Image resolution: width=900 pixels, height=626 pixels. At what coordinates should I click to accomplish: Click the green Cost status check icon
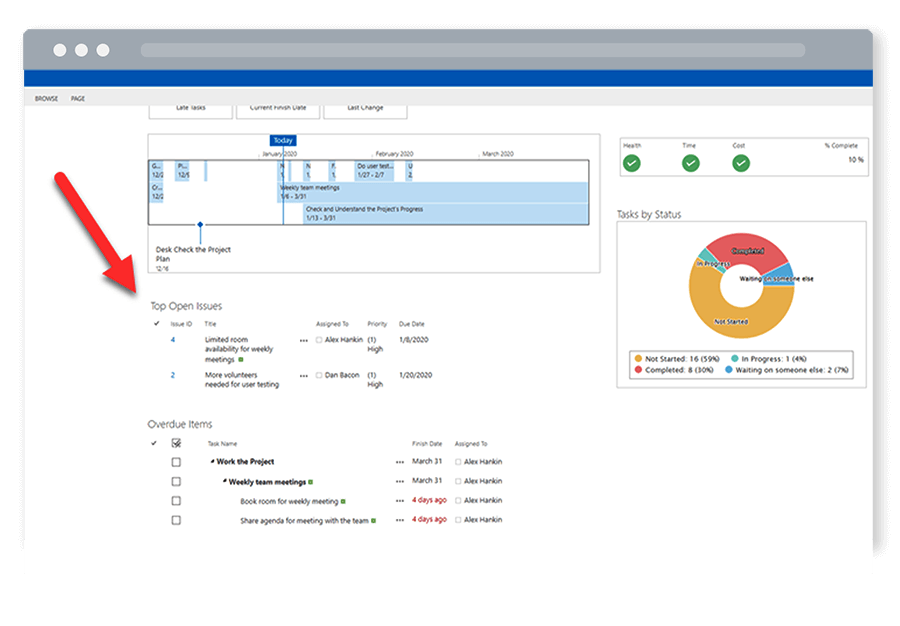click(741, 161)
